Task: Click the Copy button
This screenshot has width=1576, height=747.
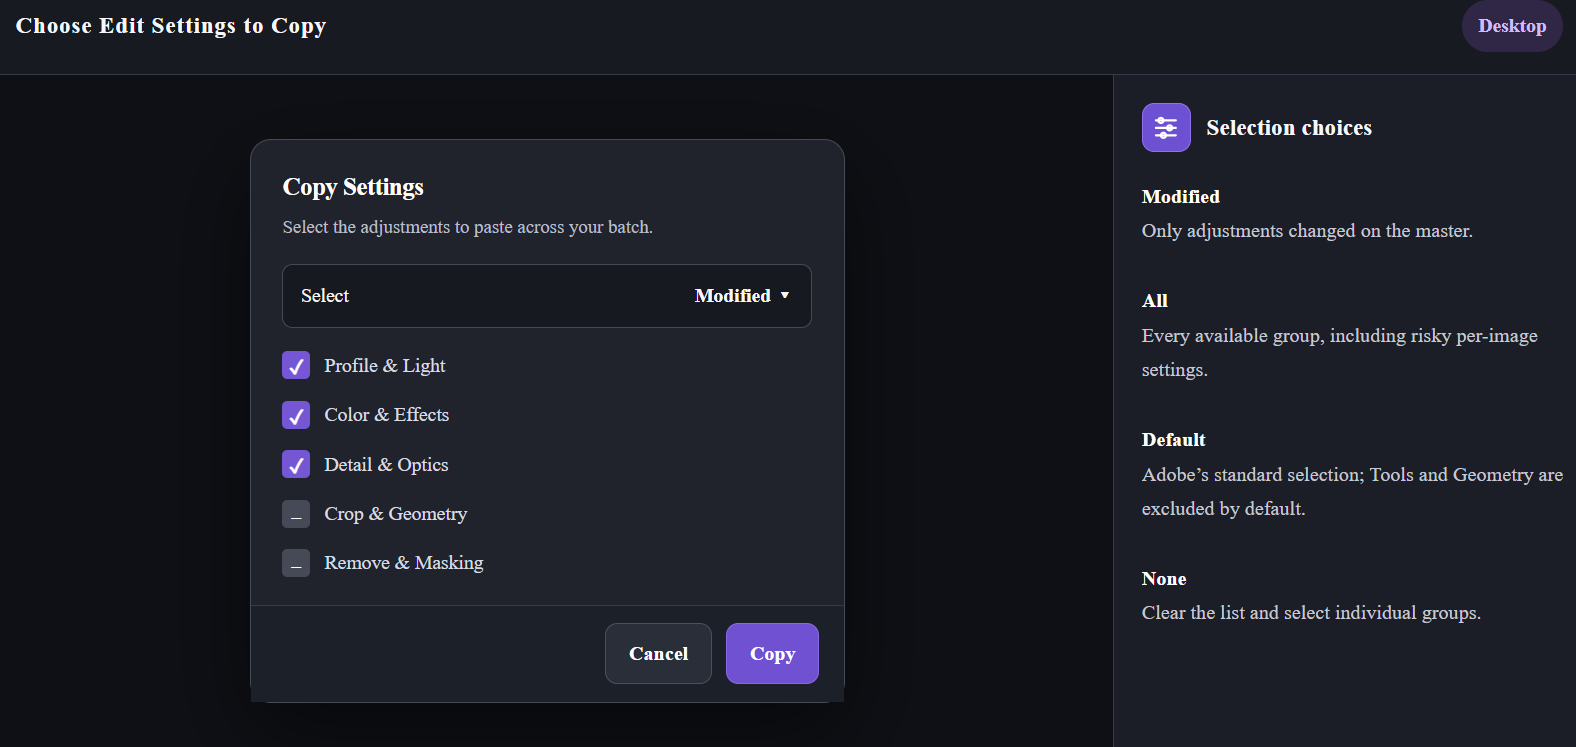Action: (x=772, y=654)
